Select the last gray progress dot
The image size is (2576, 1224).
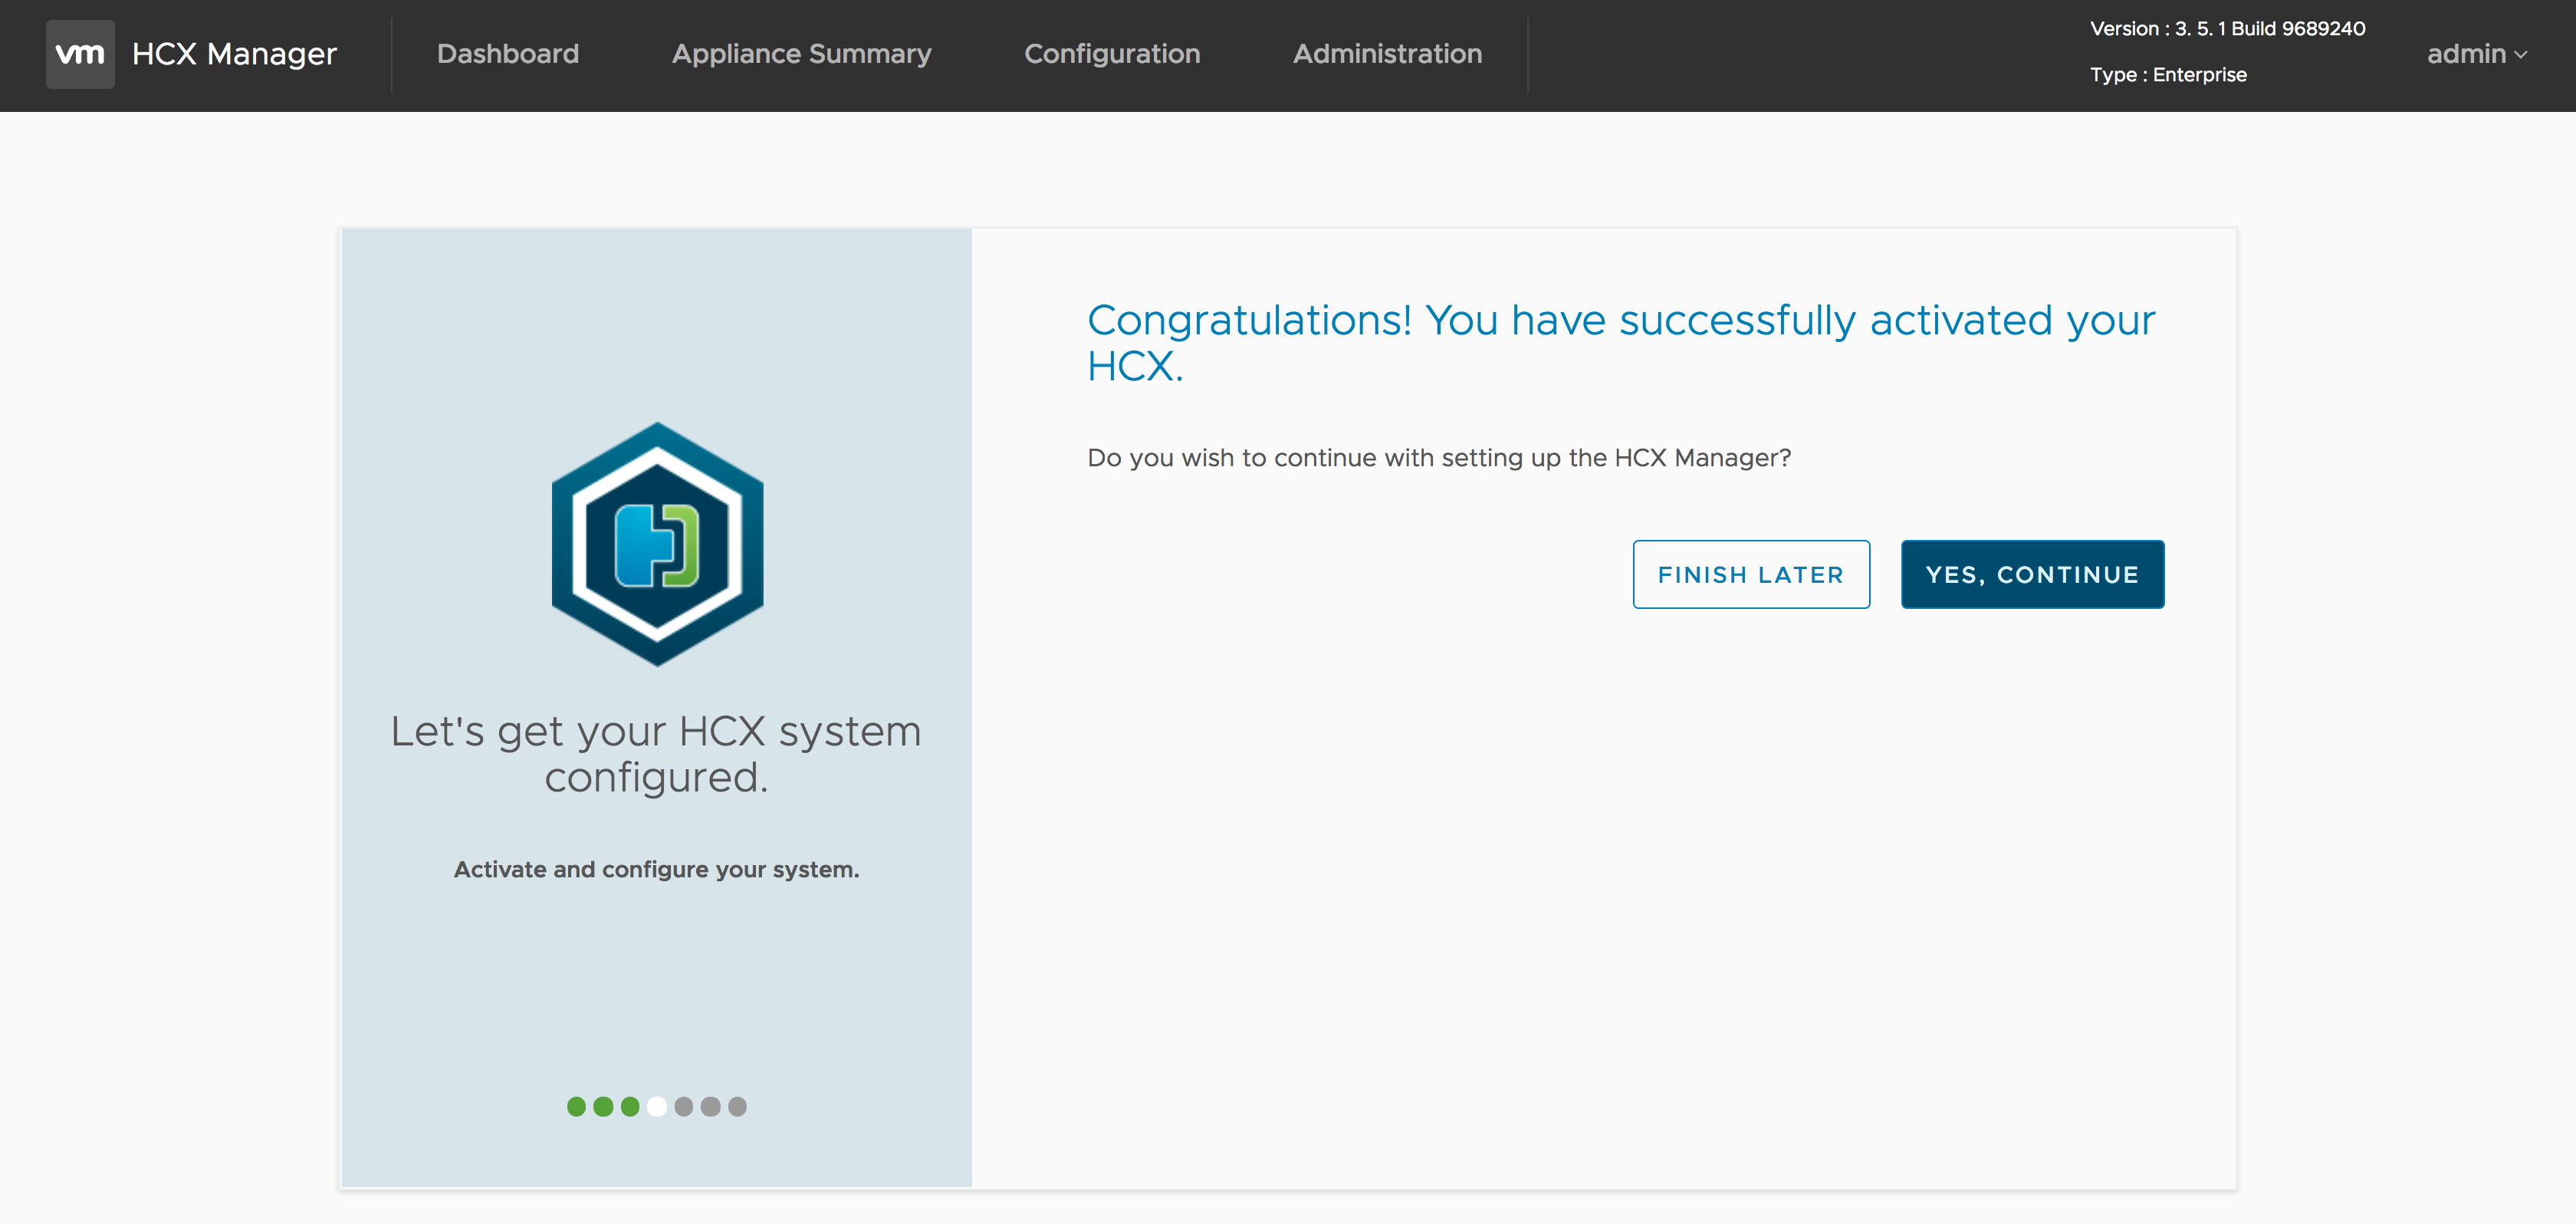pyautogui.click(x=737, y=1106)
